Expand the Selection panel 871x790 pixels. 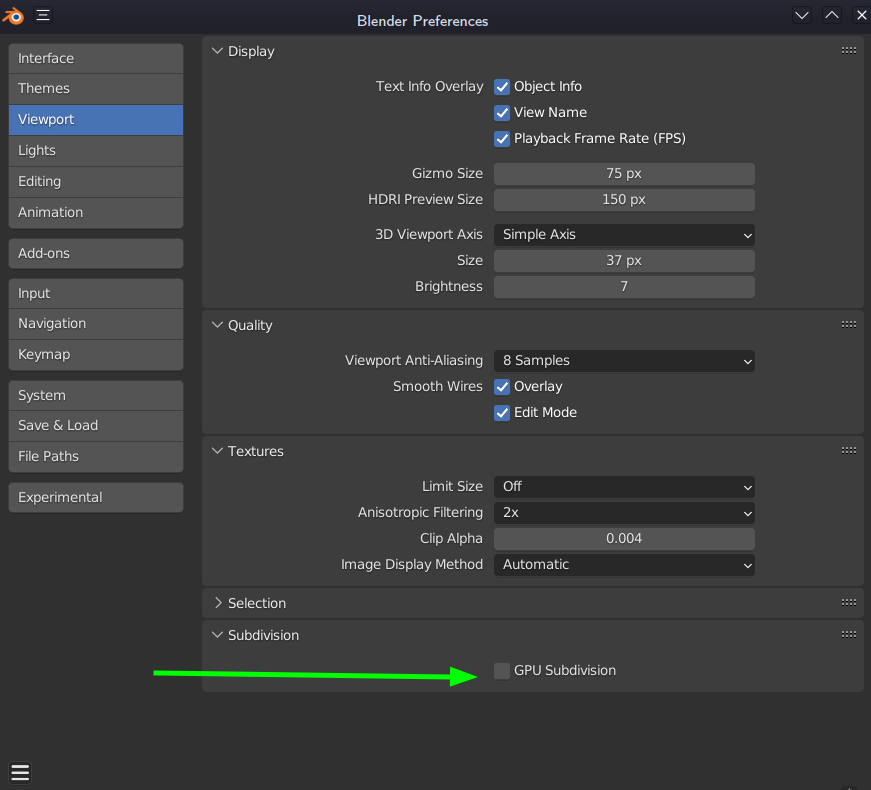217,603
